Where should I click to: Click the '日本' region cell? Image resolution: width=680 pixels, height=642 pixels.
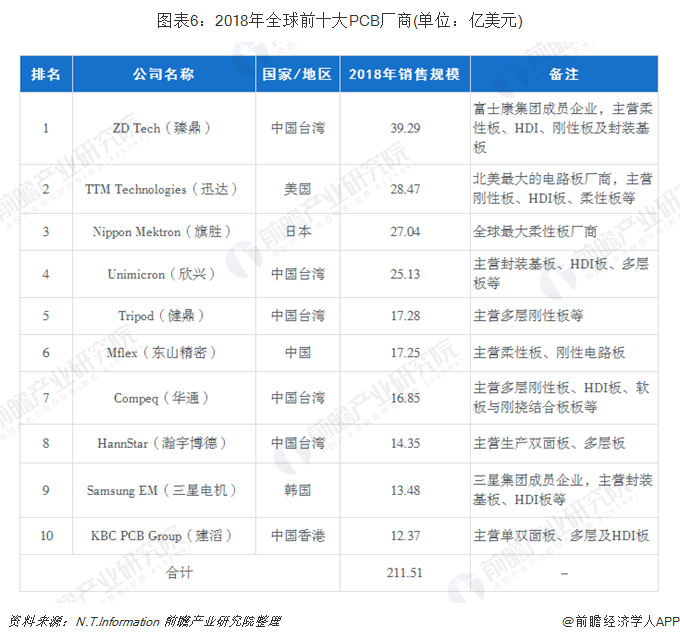[x=298, y=232]
